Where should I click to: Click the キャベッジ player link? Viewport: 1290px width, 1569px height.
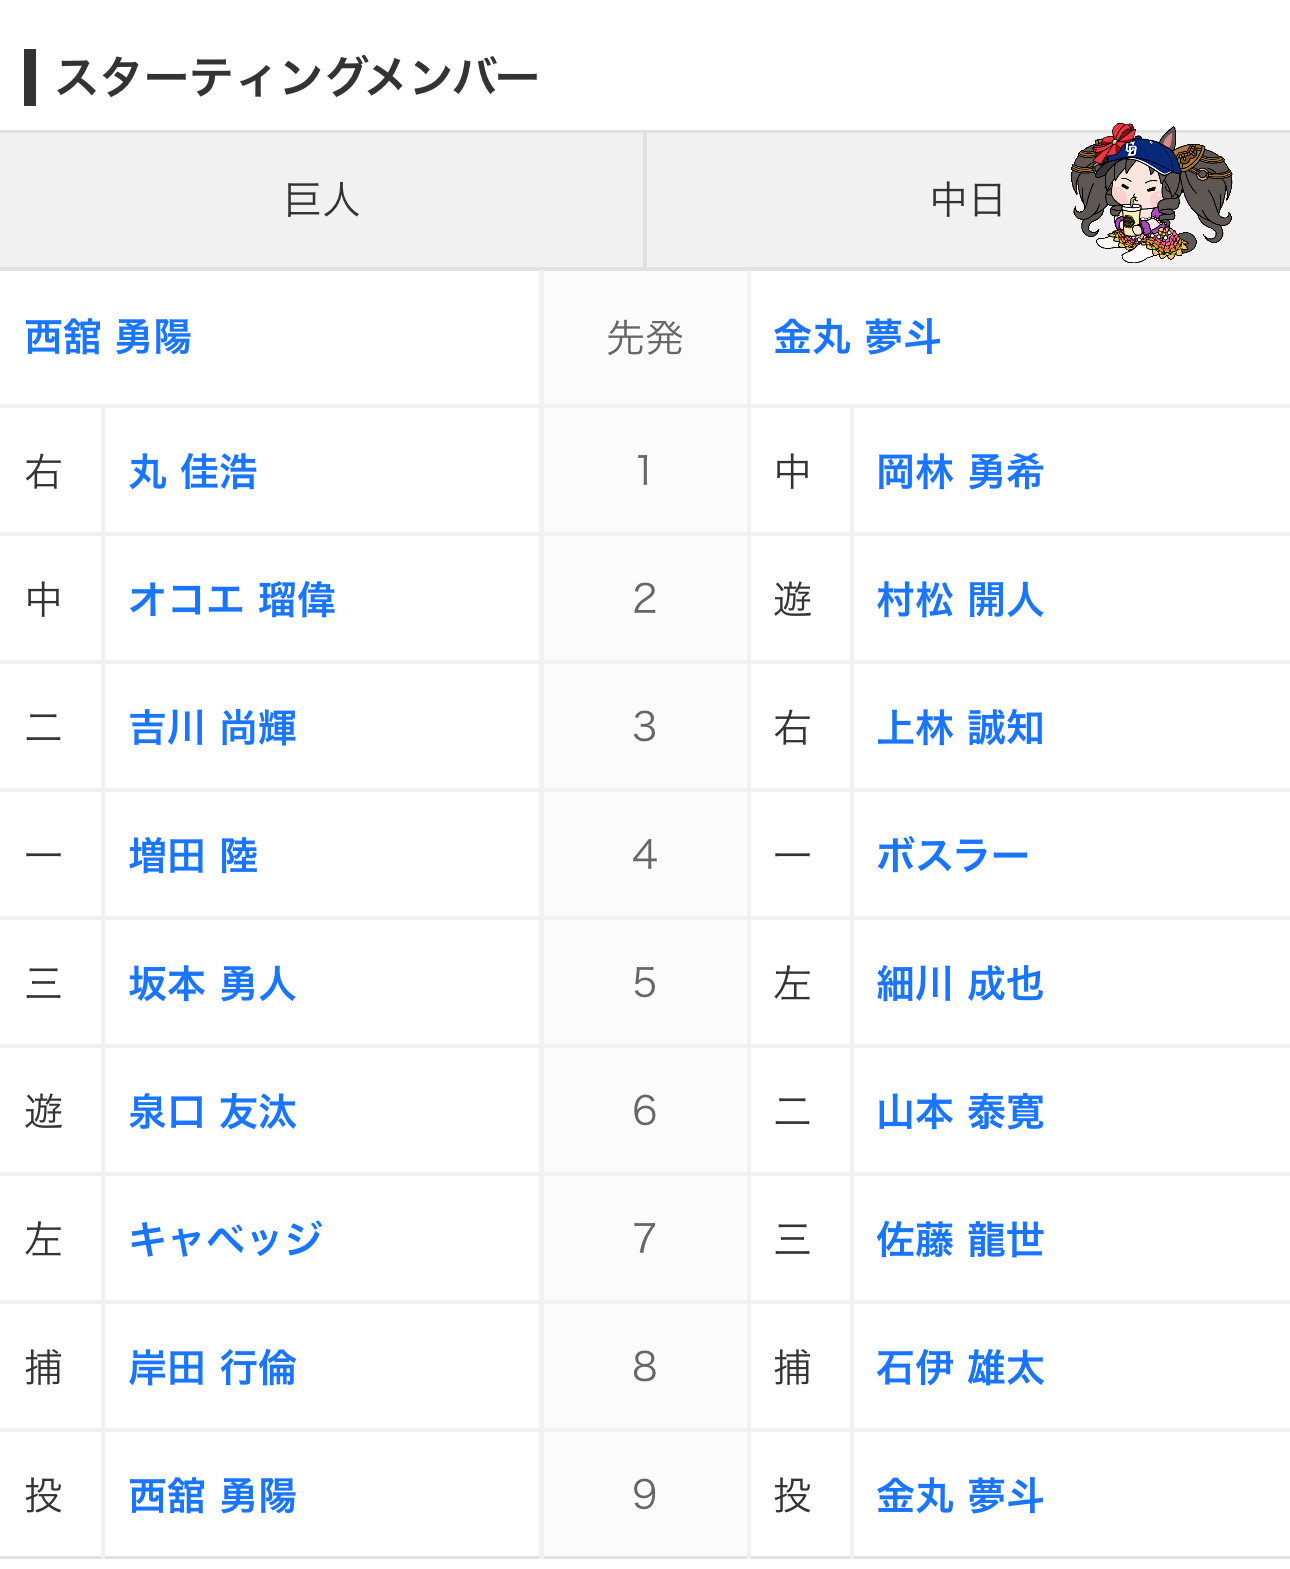click(225, 1240)
